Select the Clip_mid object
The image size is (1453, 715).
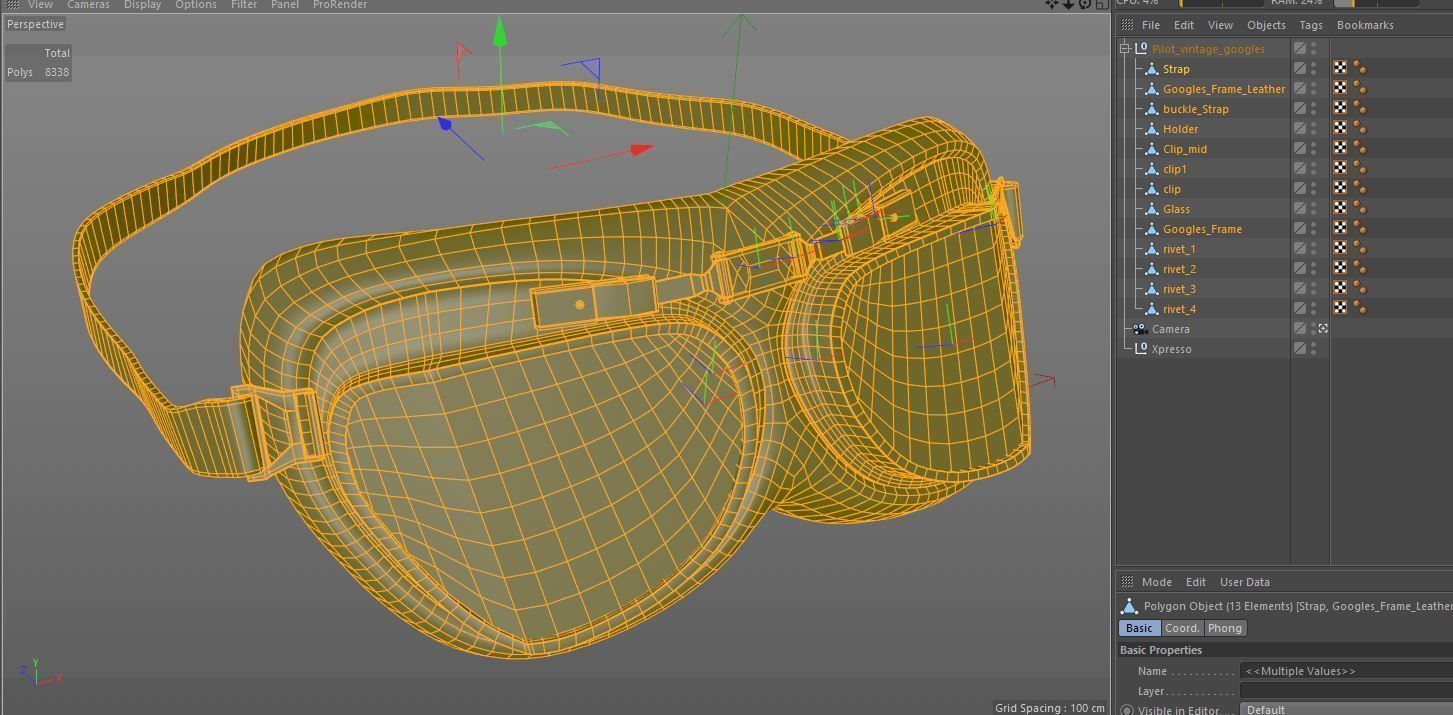click(1185, 149)
